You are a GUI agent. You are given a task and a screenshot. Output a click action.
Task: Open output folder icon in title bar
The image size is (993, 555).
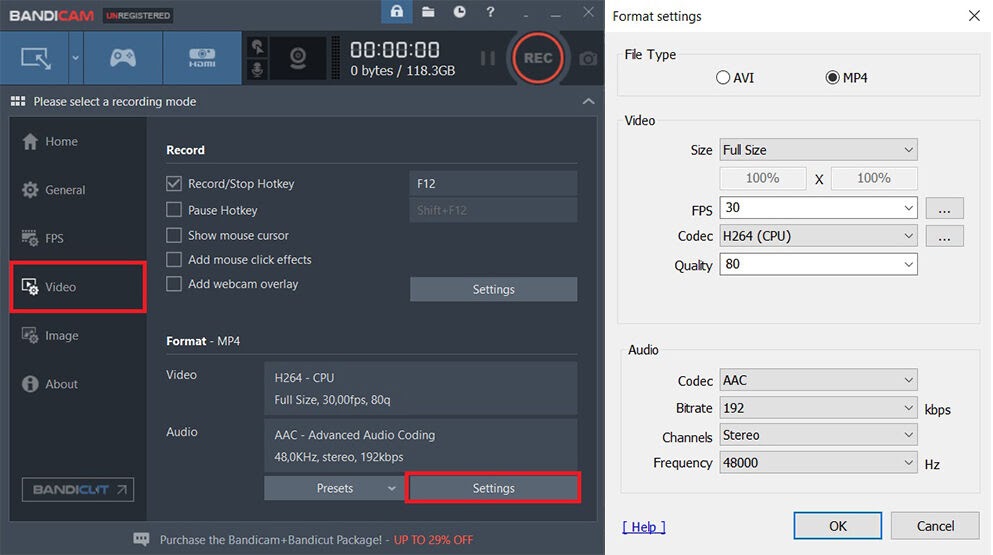[x=428, y=11]
